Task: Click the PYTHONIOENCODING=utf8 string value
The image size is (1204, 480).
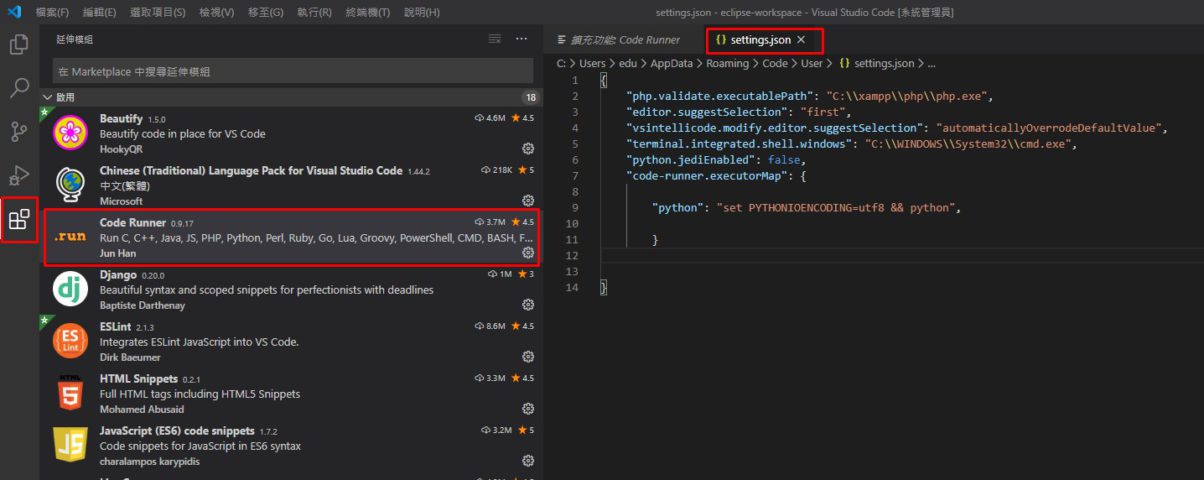Action: coord(840,207)
